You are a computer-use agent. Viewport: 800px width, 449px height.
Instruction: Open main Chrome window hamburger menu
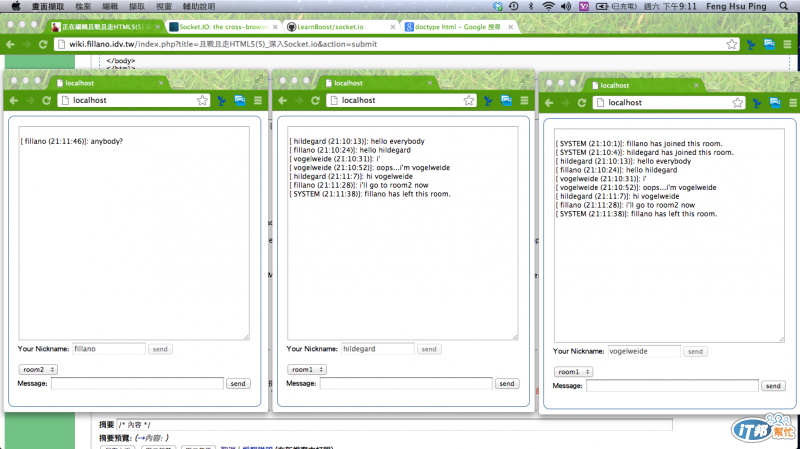point(787,44)
